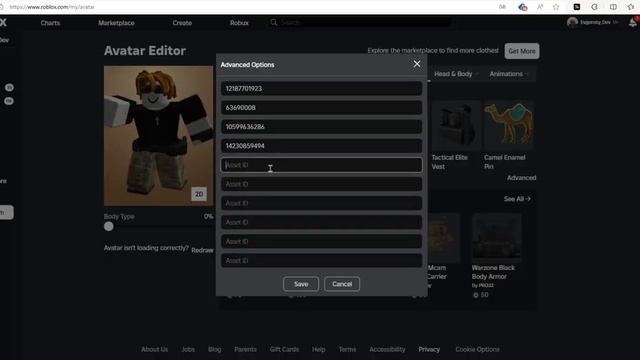Select the field containing 12187701923

click(x=322, y=89)
